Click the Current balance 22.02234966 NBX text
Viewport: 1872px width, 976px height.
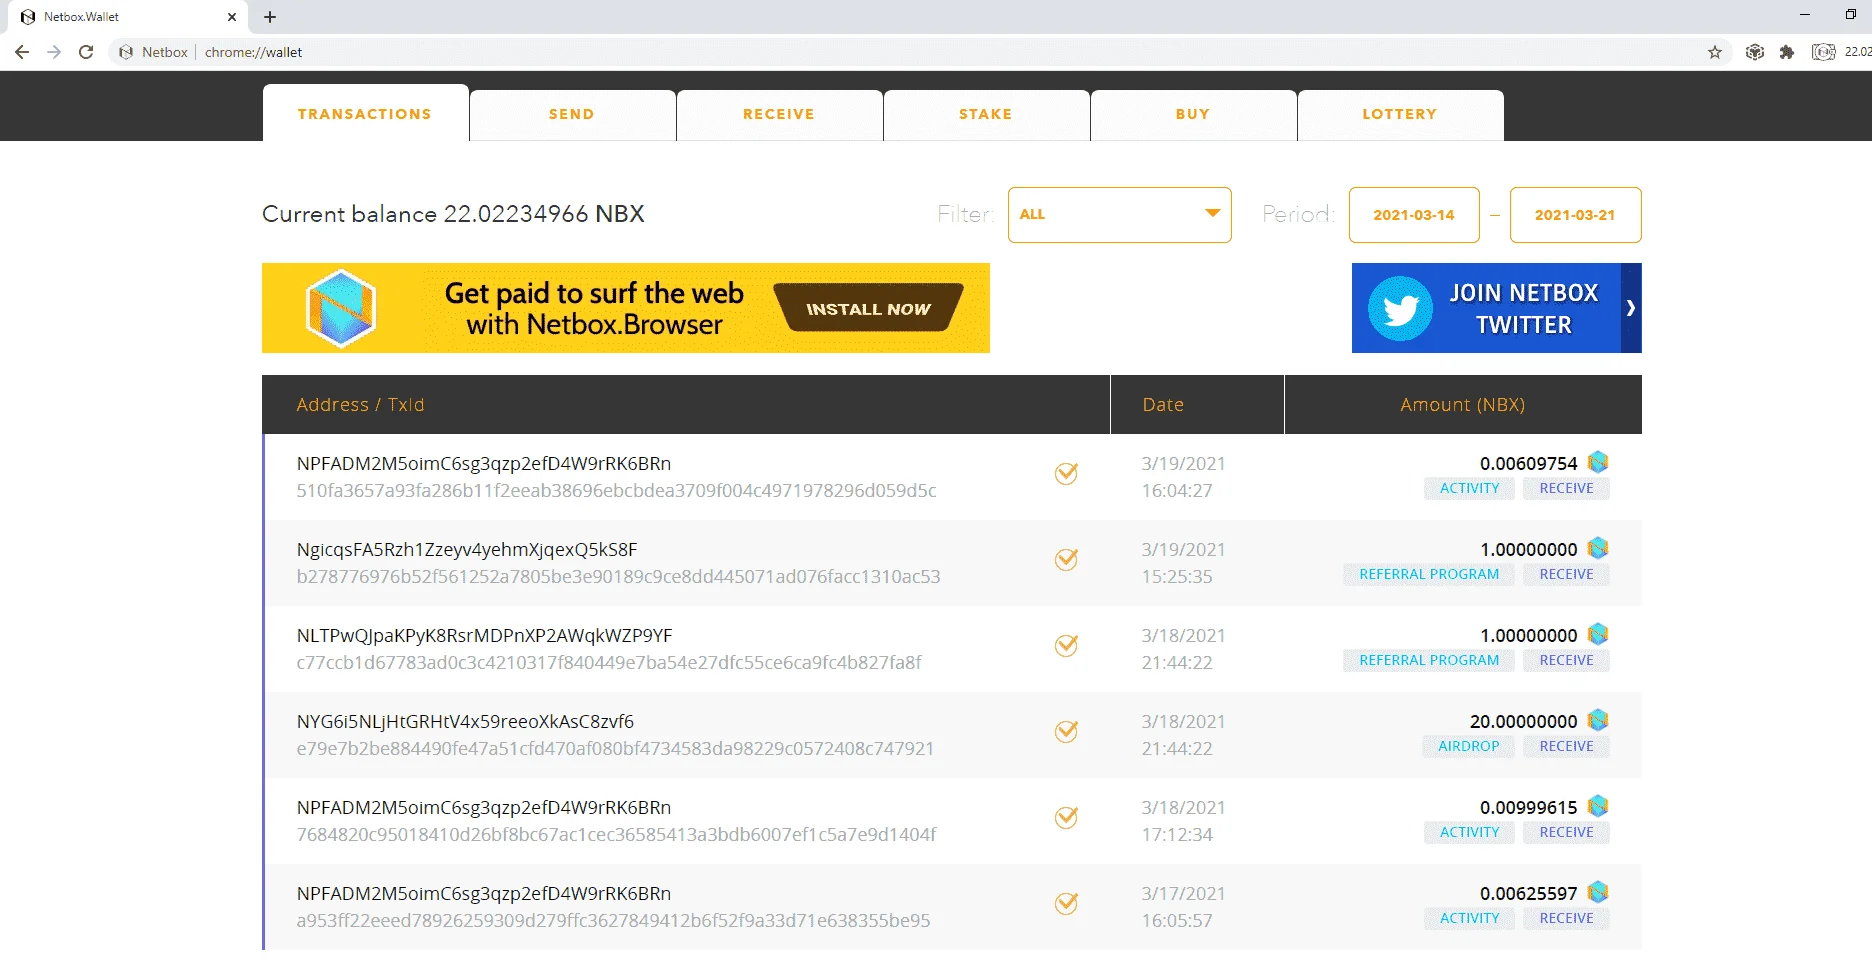click(x=453, y=214)
